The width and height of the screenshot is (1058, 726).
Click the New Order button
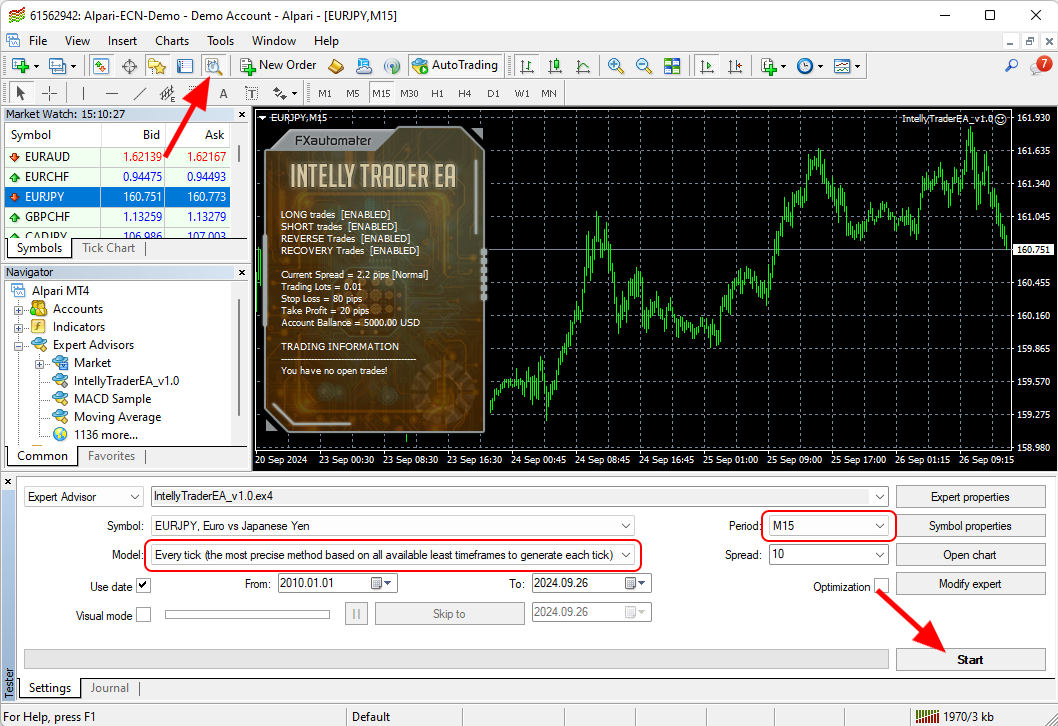tap(278, 65)
